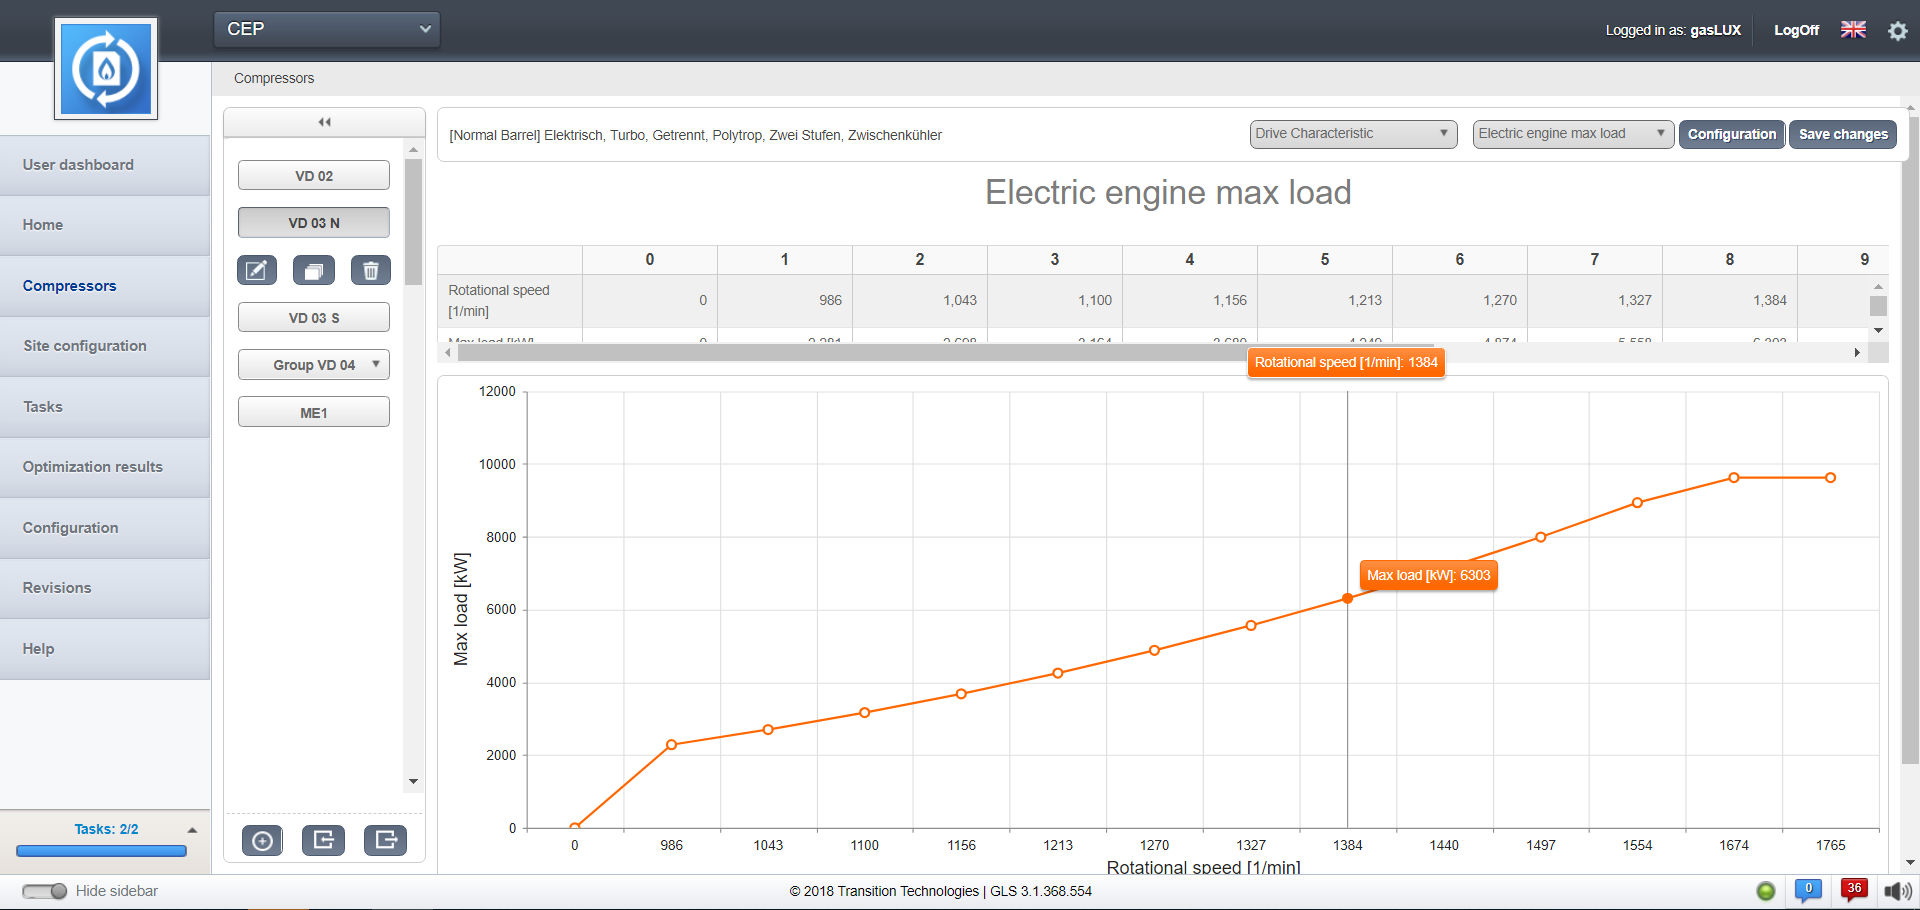
Task: Expand the Group VD 04 dropdown
Action: point(314,365)
